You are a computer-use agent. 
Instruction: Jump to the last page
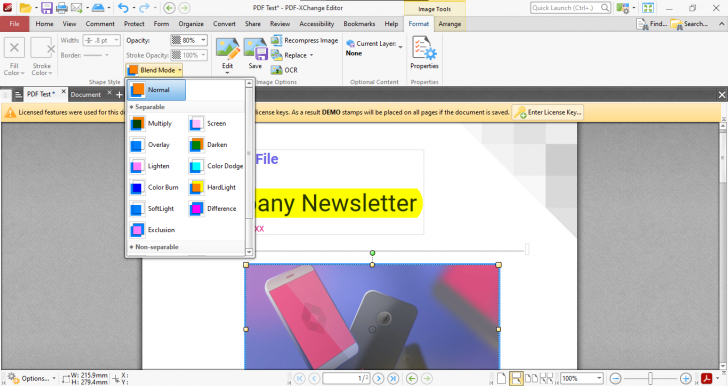coord(393,379)
